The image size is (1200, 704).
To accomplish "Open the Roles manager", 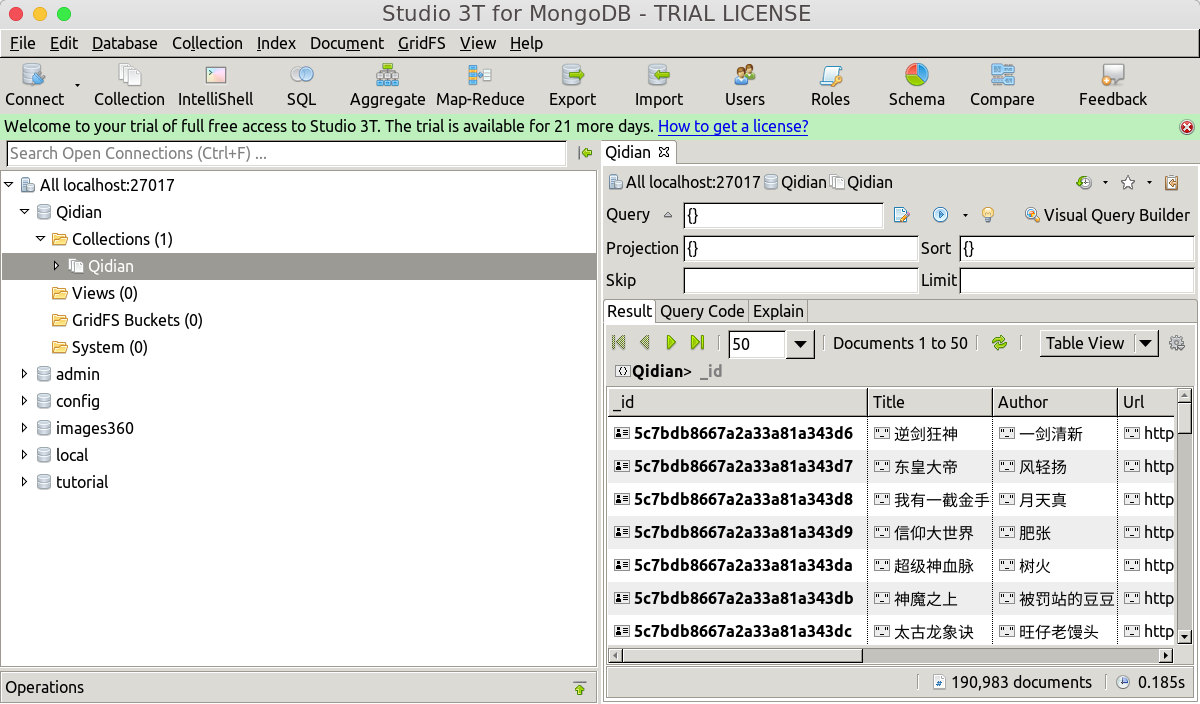I will tap(830, 85).
